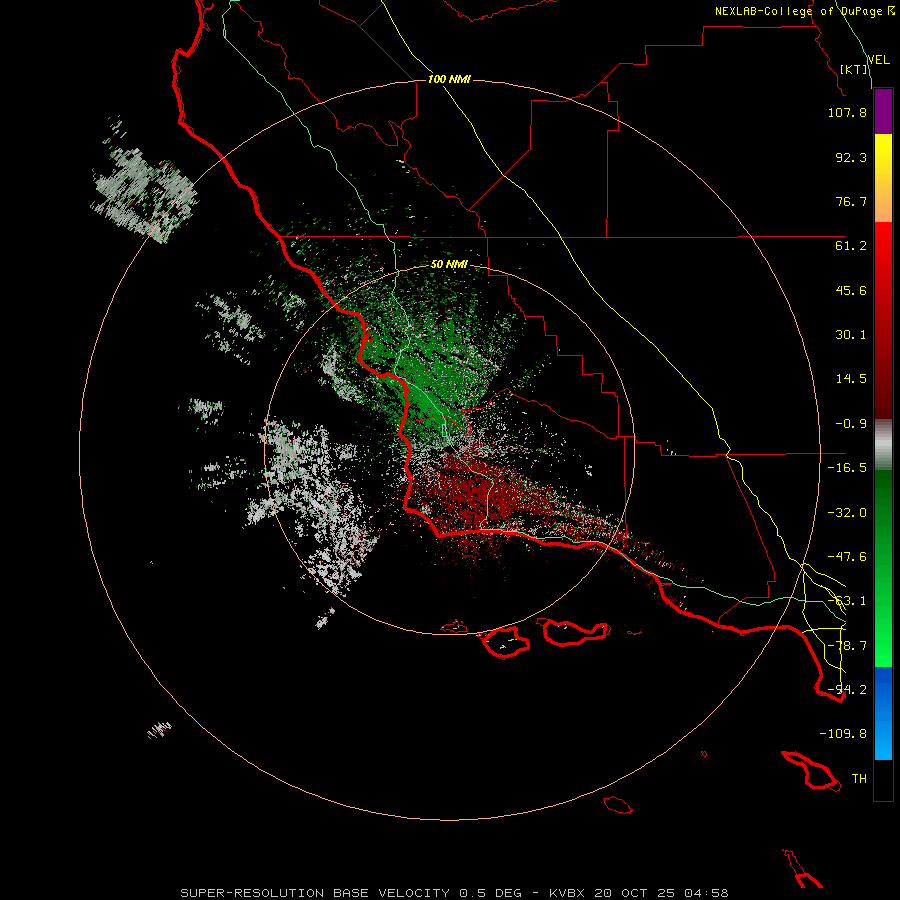
Task: Click the 14.5 legend value
Action: click(x=851, y=379)
